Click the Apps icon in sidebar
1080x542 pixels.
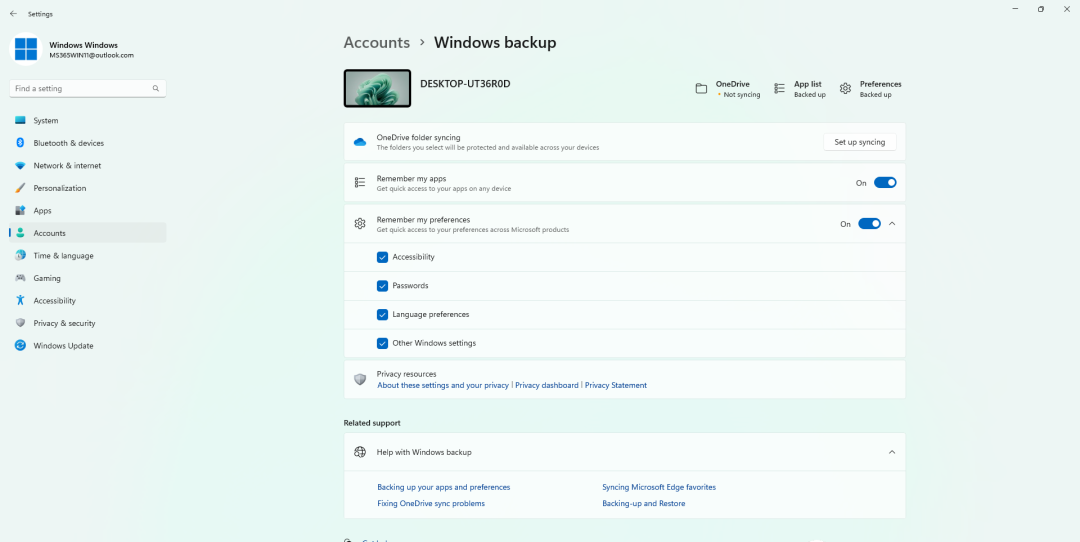click(20, 211)
